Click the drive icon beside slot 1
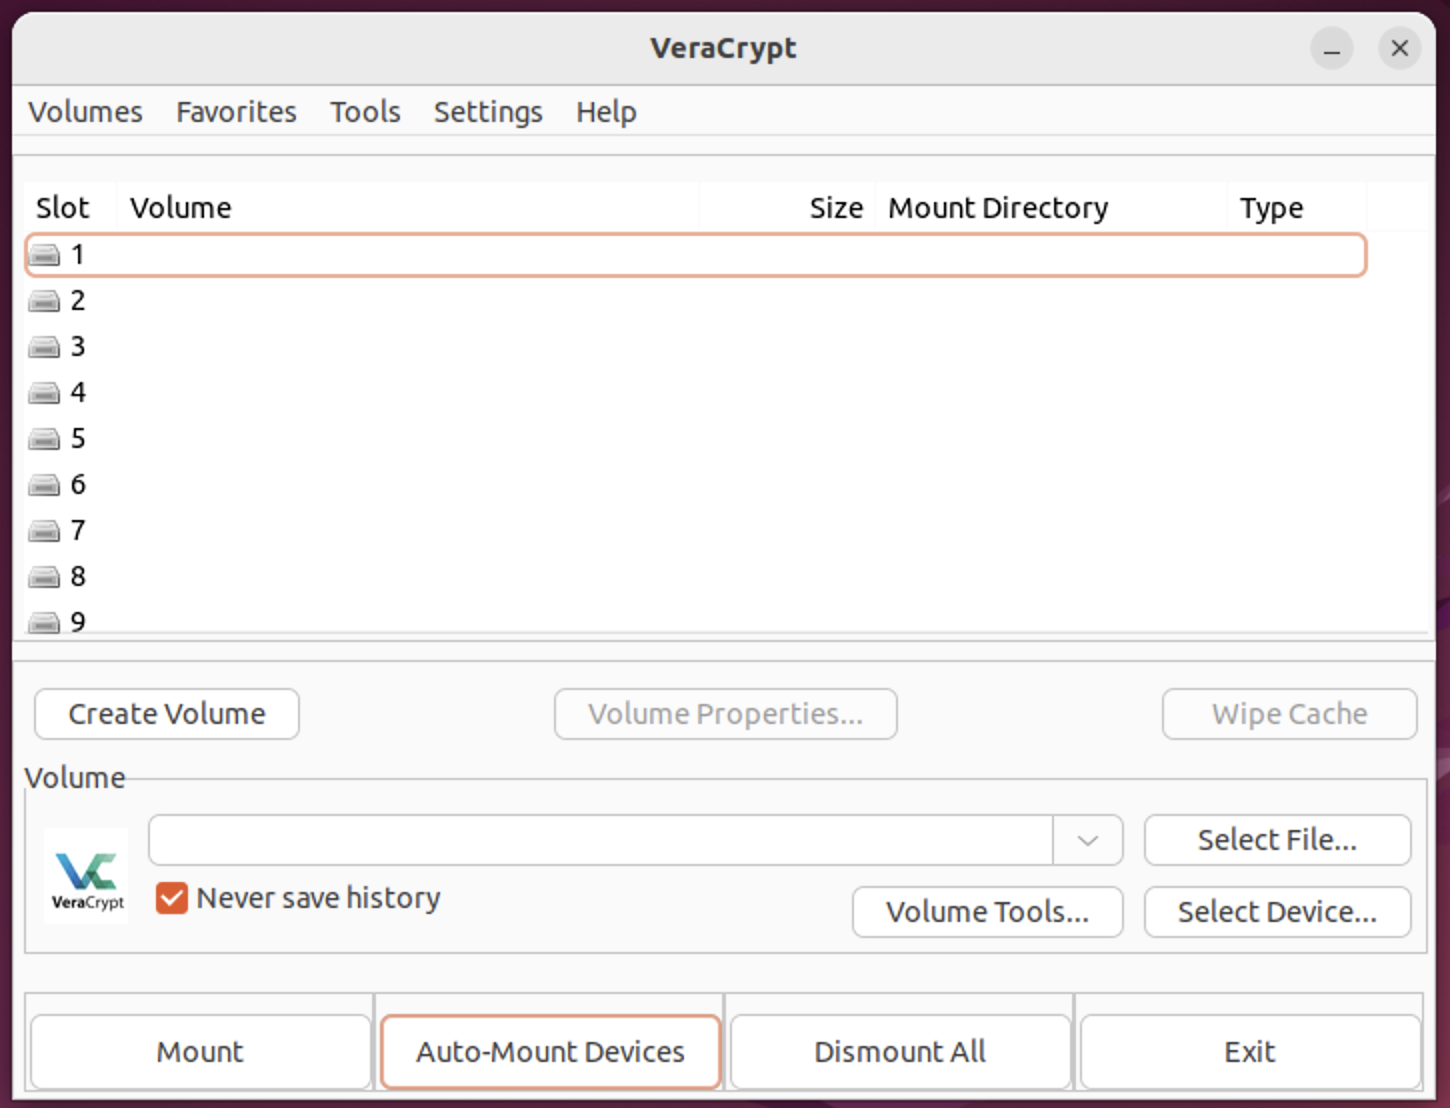The width and height of the screenshot is (1450, 1108). tap(44, 255)
